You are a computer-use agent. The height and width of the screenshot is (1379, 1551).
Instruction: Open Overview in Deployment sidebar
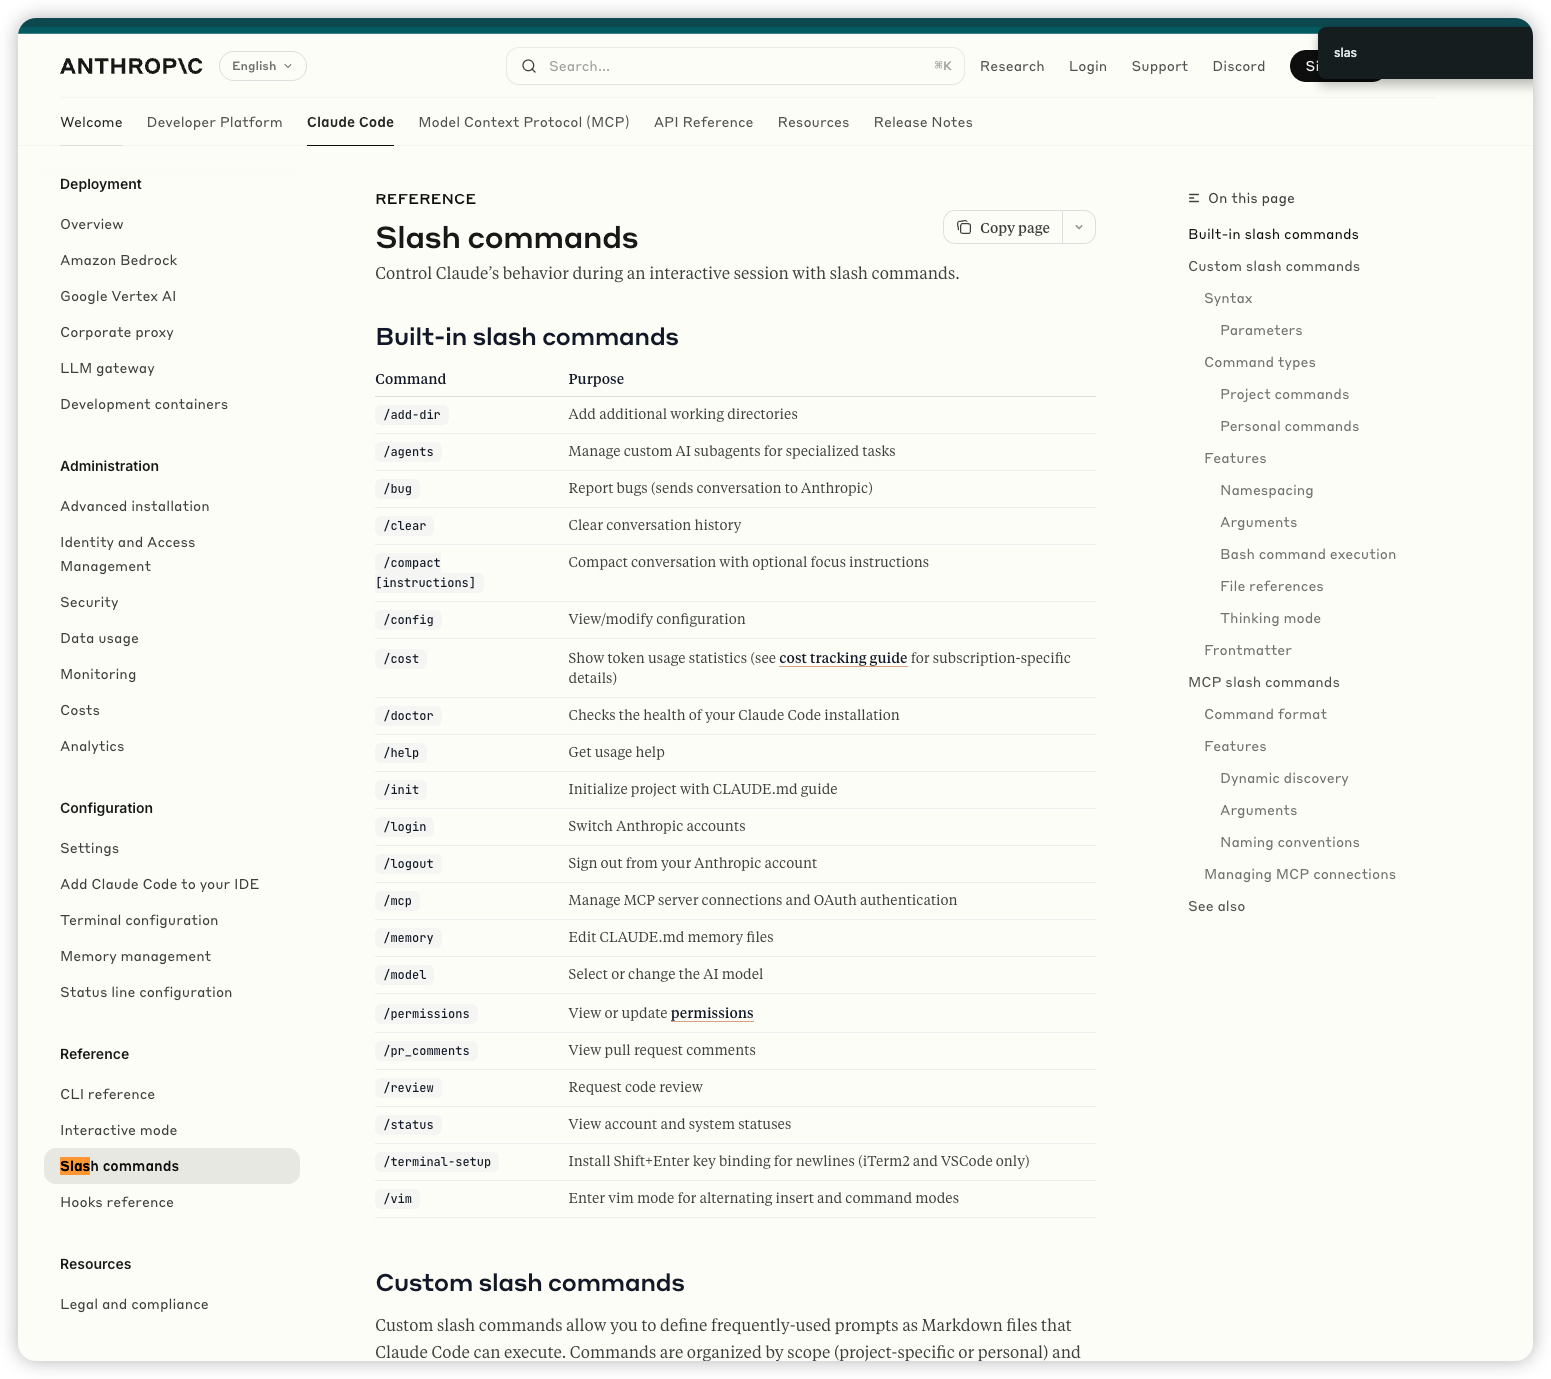[92, 224]
